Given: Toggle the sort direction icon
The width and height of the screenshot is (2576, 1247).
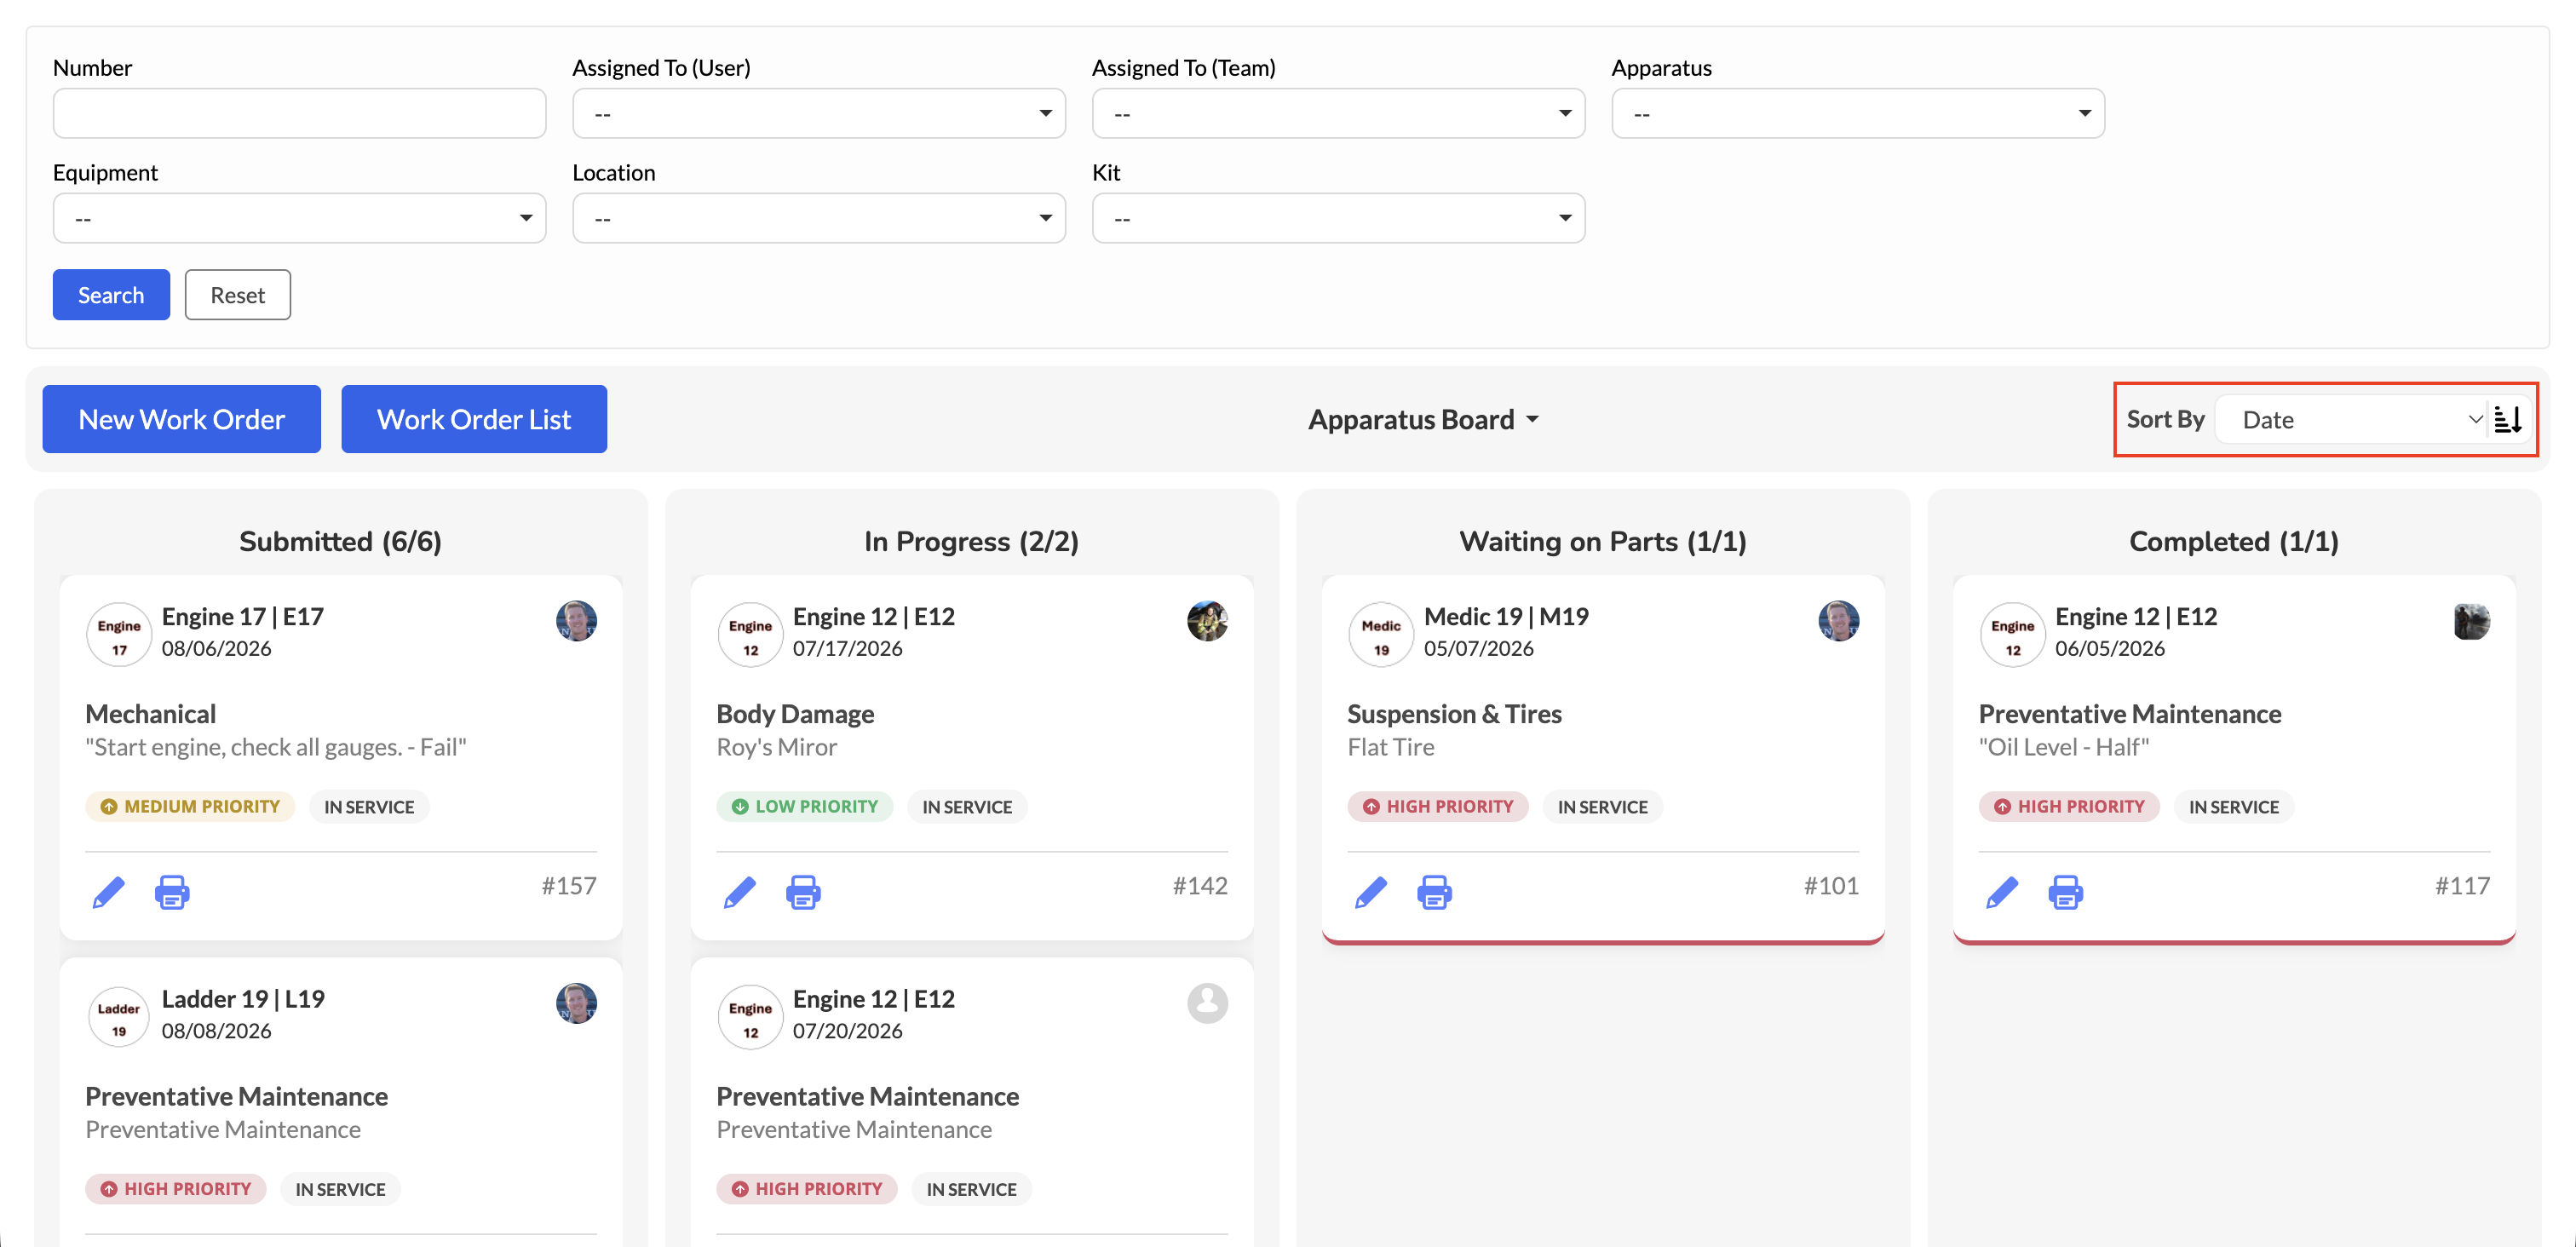Looking at the screenshot, I should point(2507,420).
